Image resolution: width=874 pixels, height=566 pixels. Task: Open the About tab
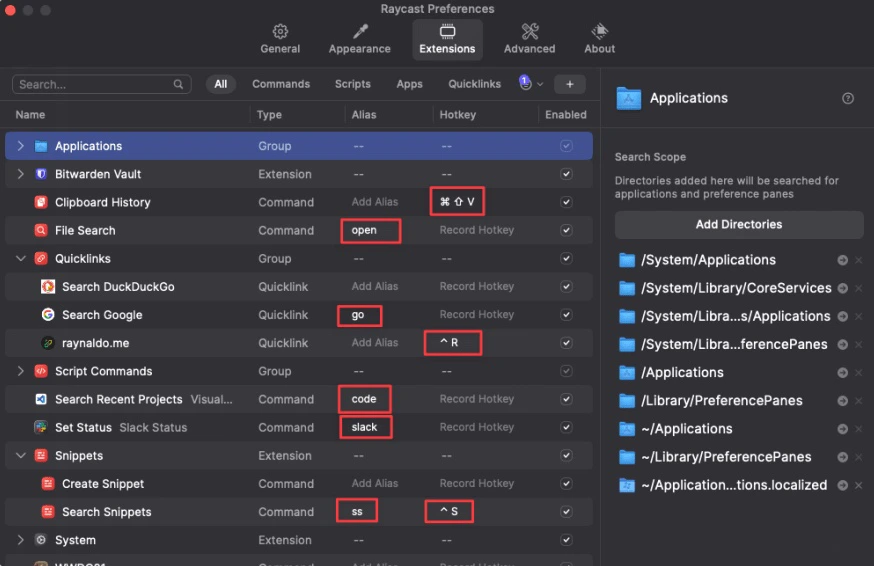pos(599,39)
